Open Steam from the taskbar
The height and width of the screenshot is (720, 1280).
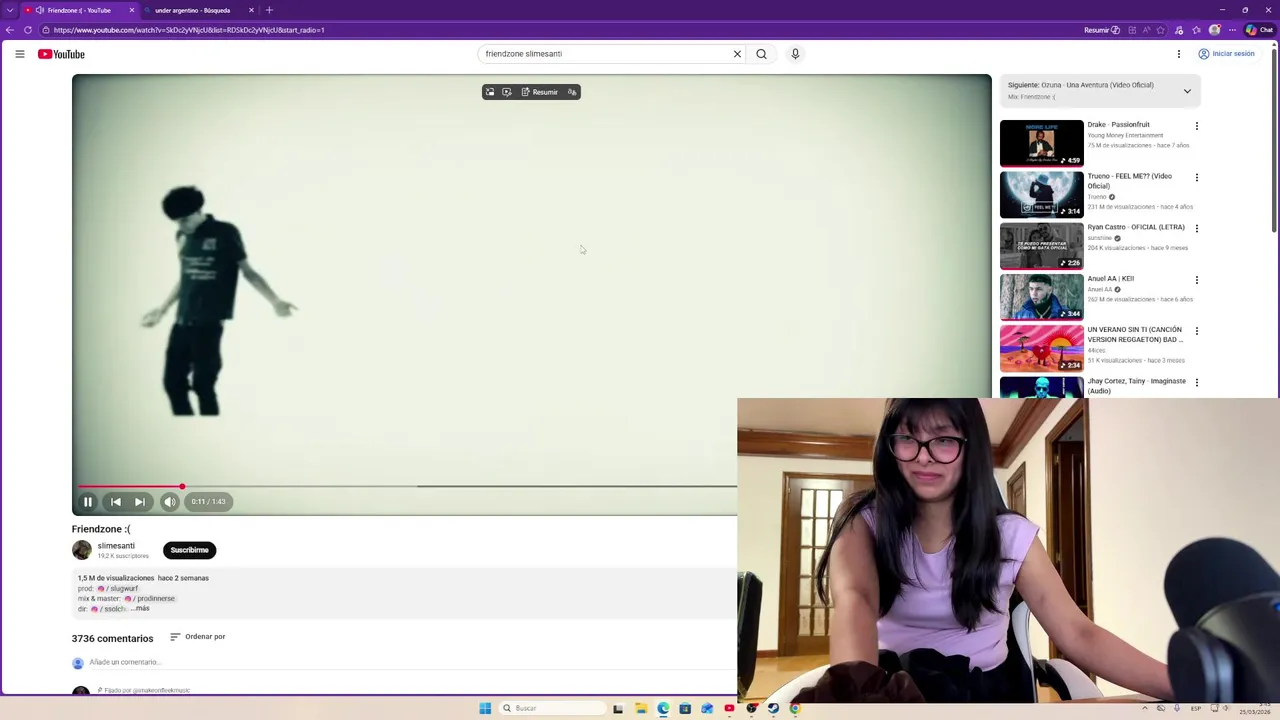pos(773,708)
